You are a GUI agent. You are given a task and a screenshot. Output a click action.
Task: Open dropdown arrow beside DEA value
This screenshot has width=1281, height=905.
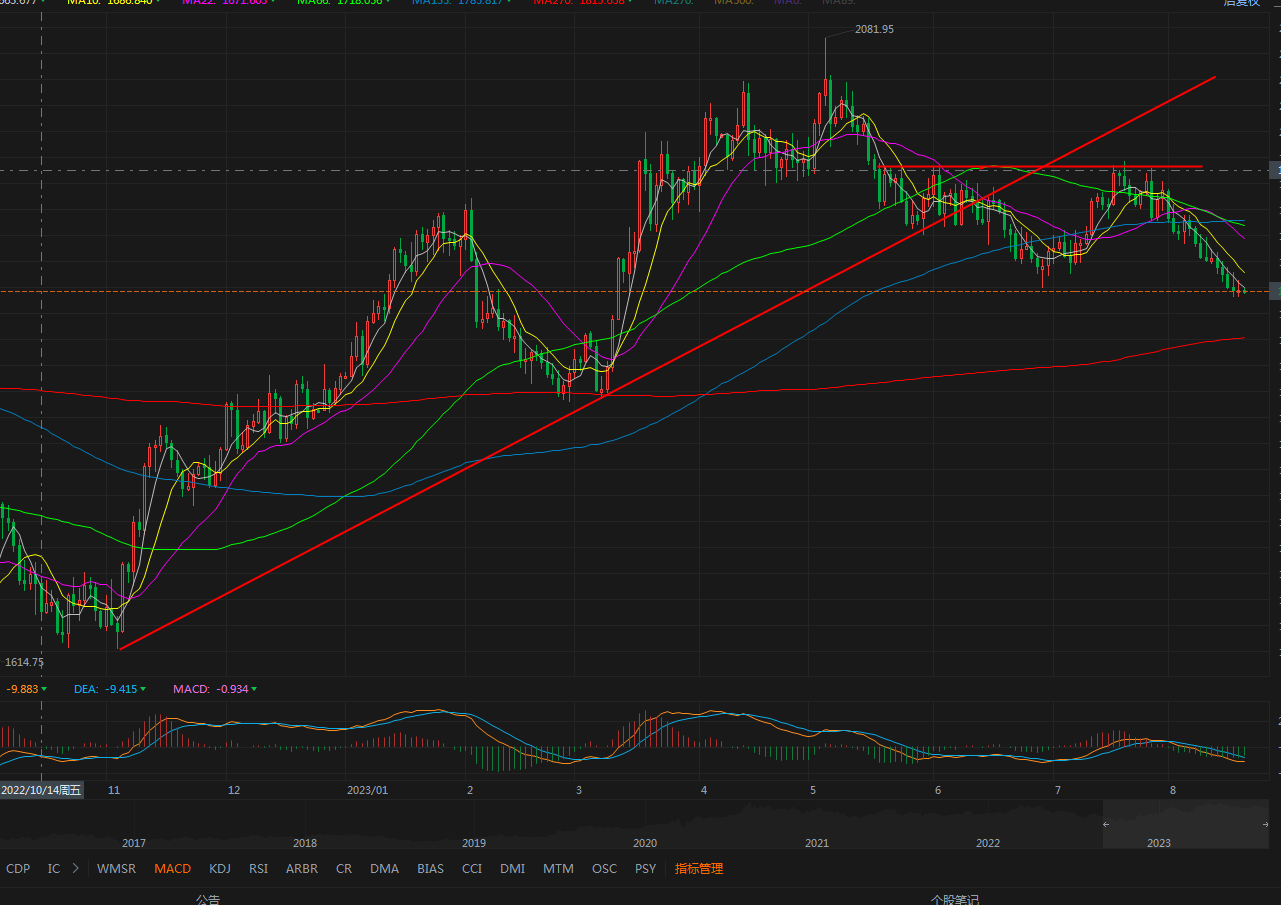click(143, 689)
